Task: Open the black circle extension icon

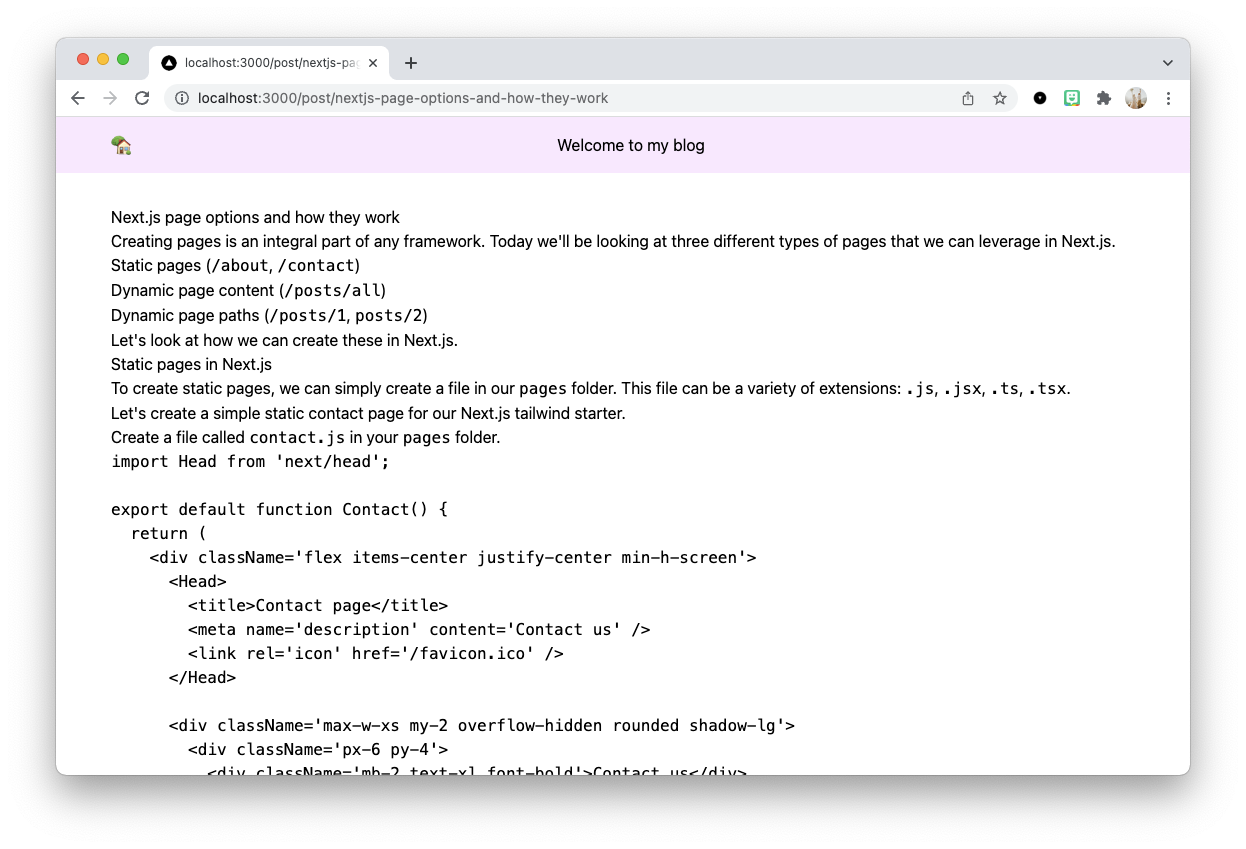Action: (1040, 98)
